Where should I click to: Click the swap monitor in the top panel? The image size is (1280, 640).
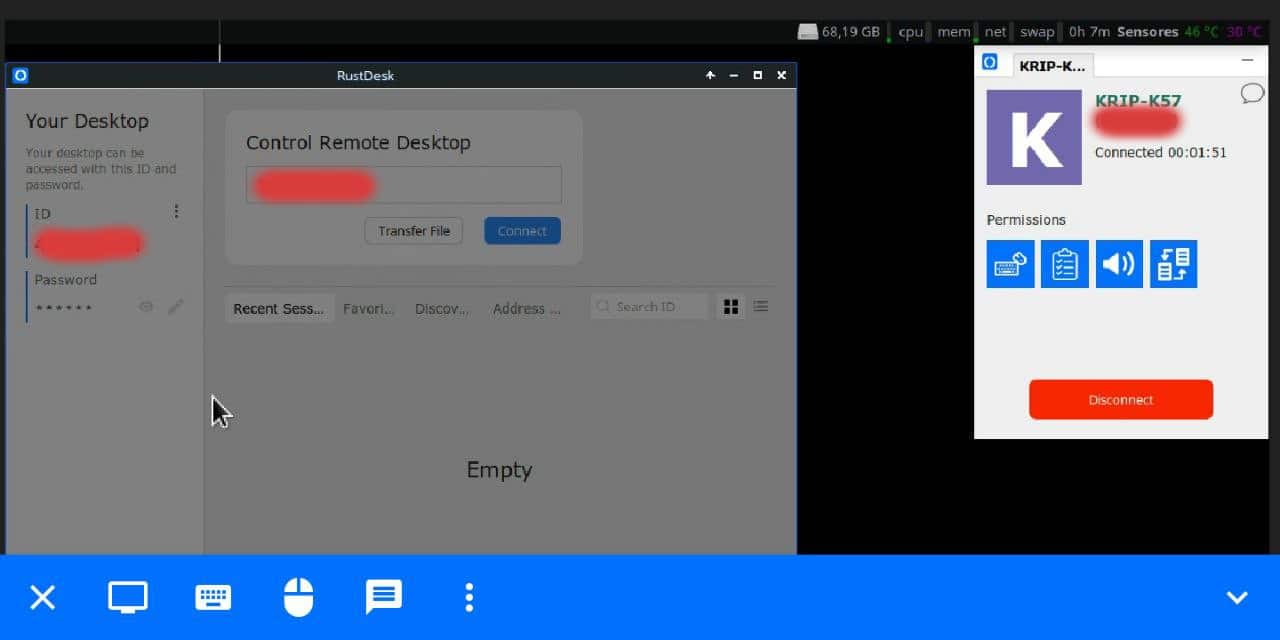(1037, 32)
